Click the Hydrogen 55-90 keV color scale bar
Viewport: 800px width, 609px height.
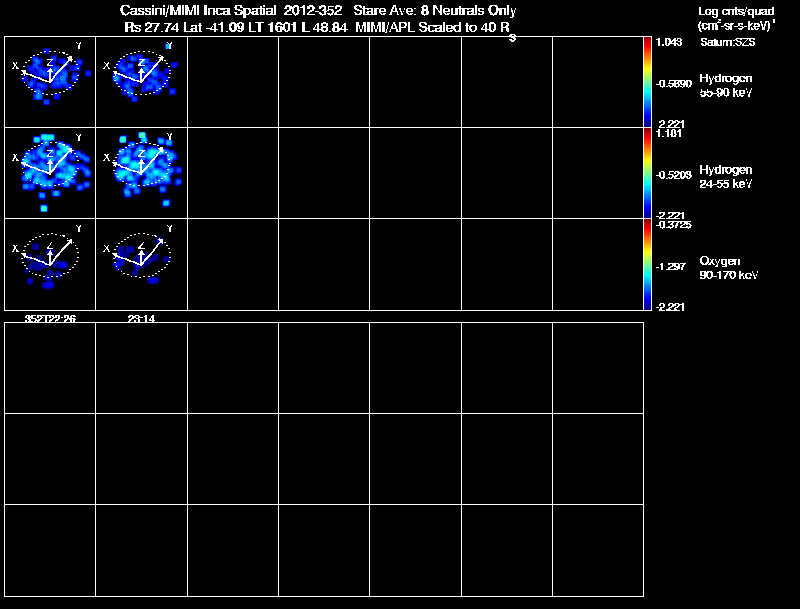pyautogui.click(x=647, y=82)
